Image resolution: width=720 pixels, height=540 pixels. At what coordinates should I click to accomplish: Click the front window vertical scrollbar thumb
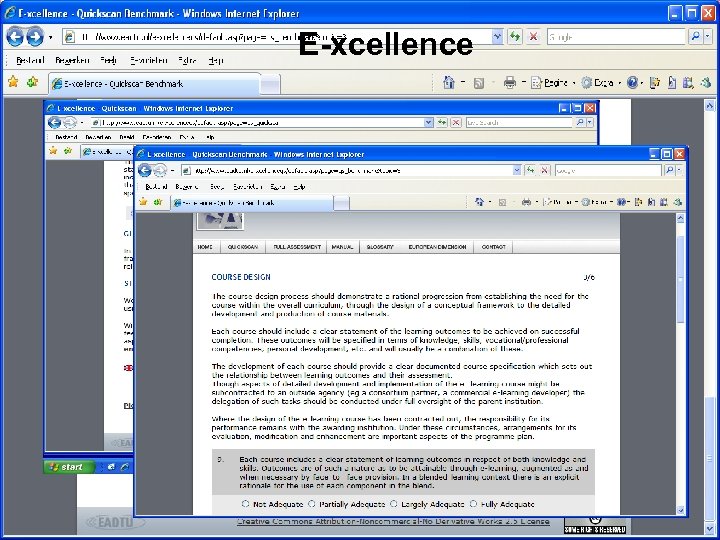click(x=681, y=278)
